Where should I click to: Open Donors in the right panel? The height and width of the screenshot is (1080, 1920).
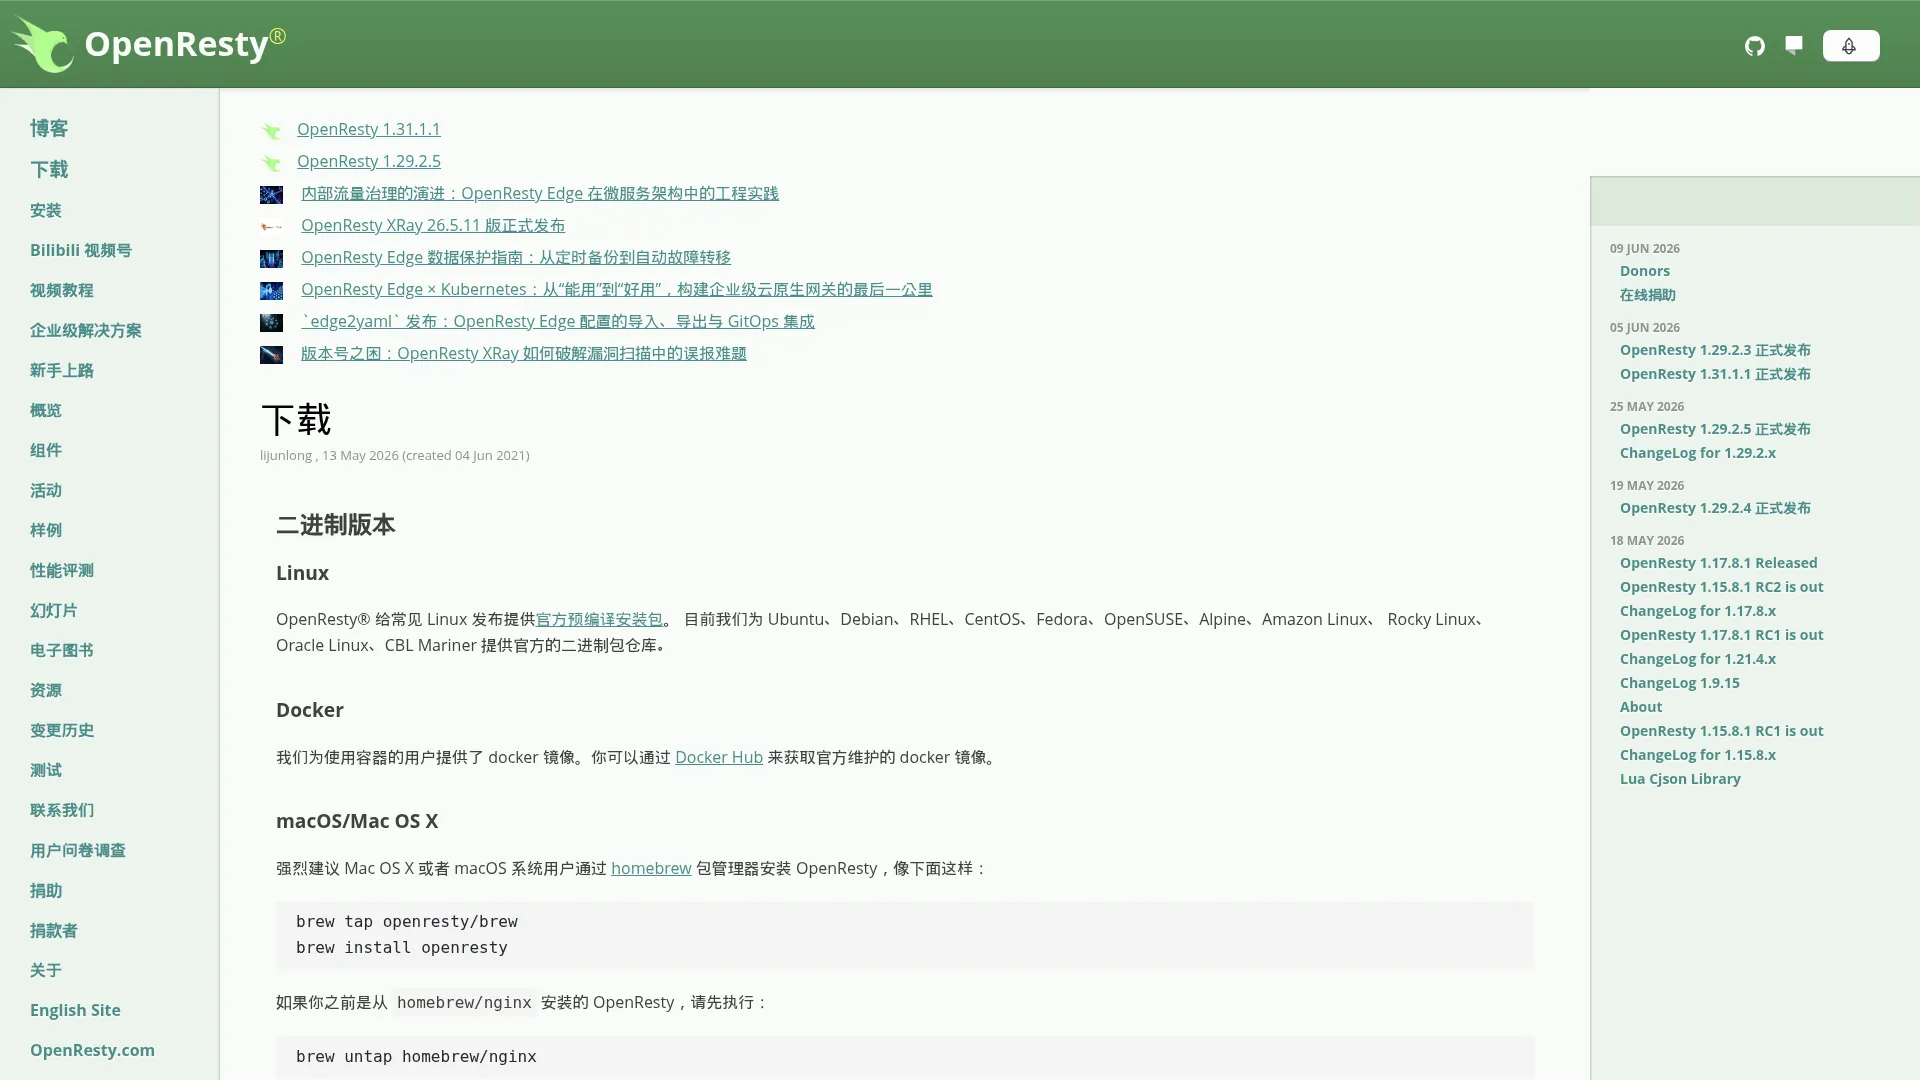coord(1645,271)
